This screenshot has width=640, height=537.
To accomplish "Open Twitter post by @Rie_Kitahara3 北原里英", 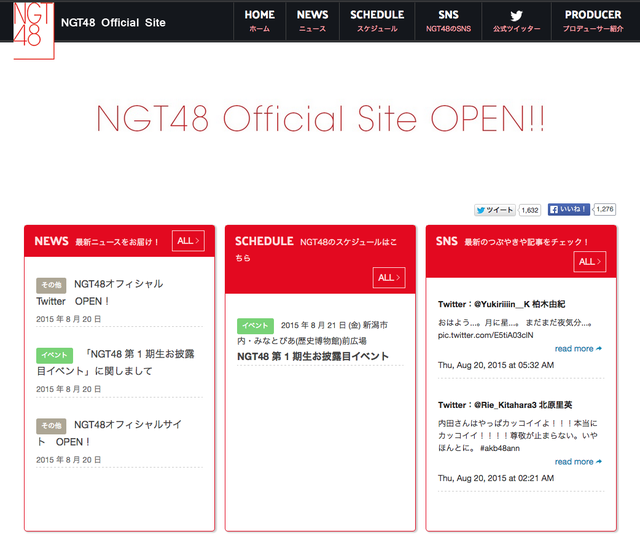I will tap(505, 405).
